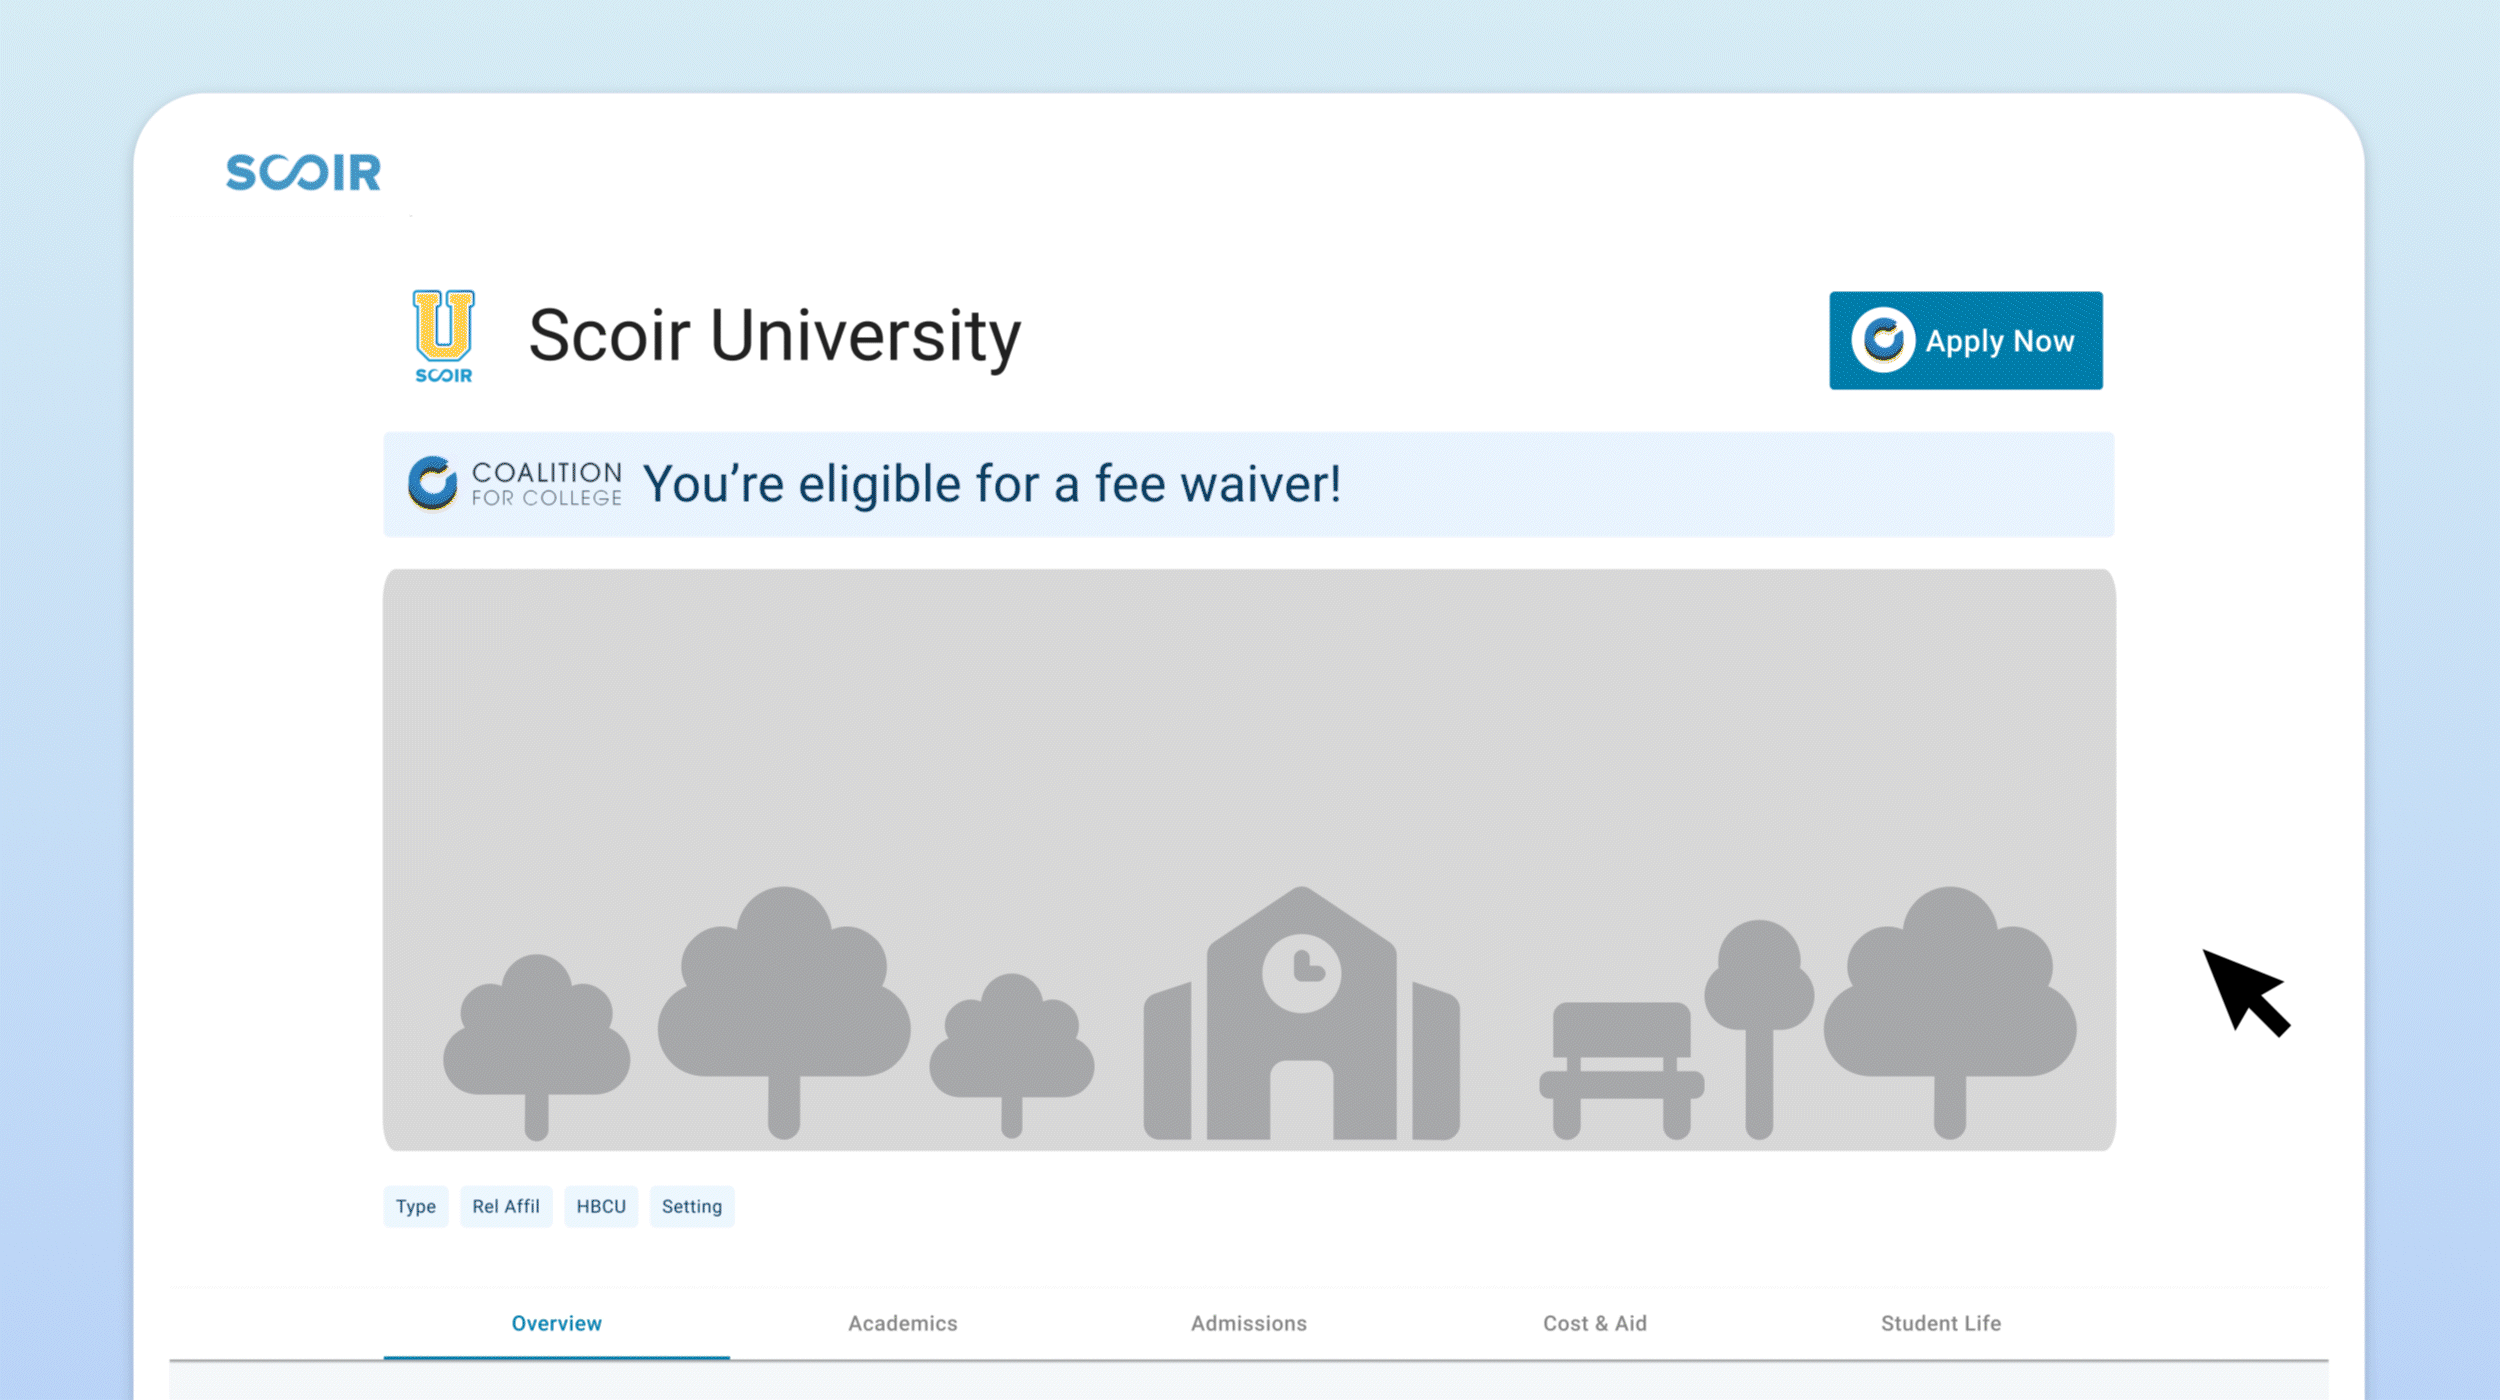This screenshot has height=1400, width=2500.
Task: Switch to the Academics tab
Action: tap(901, 1323)
